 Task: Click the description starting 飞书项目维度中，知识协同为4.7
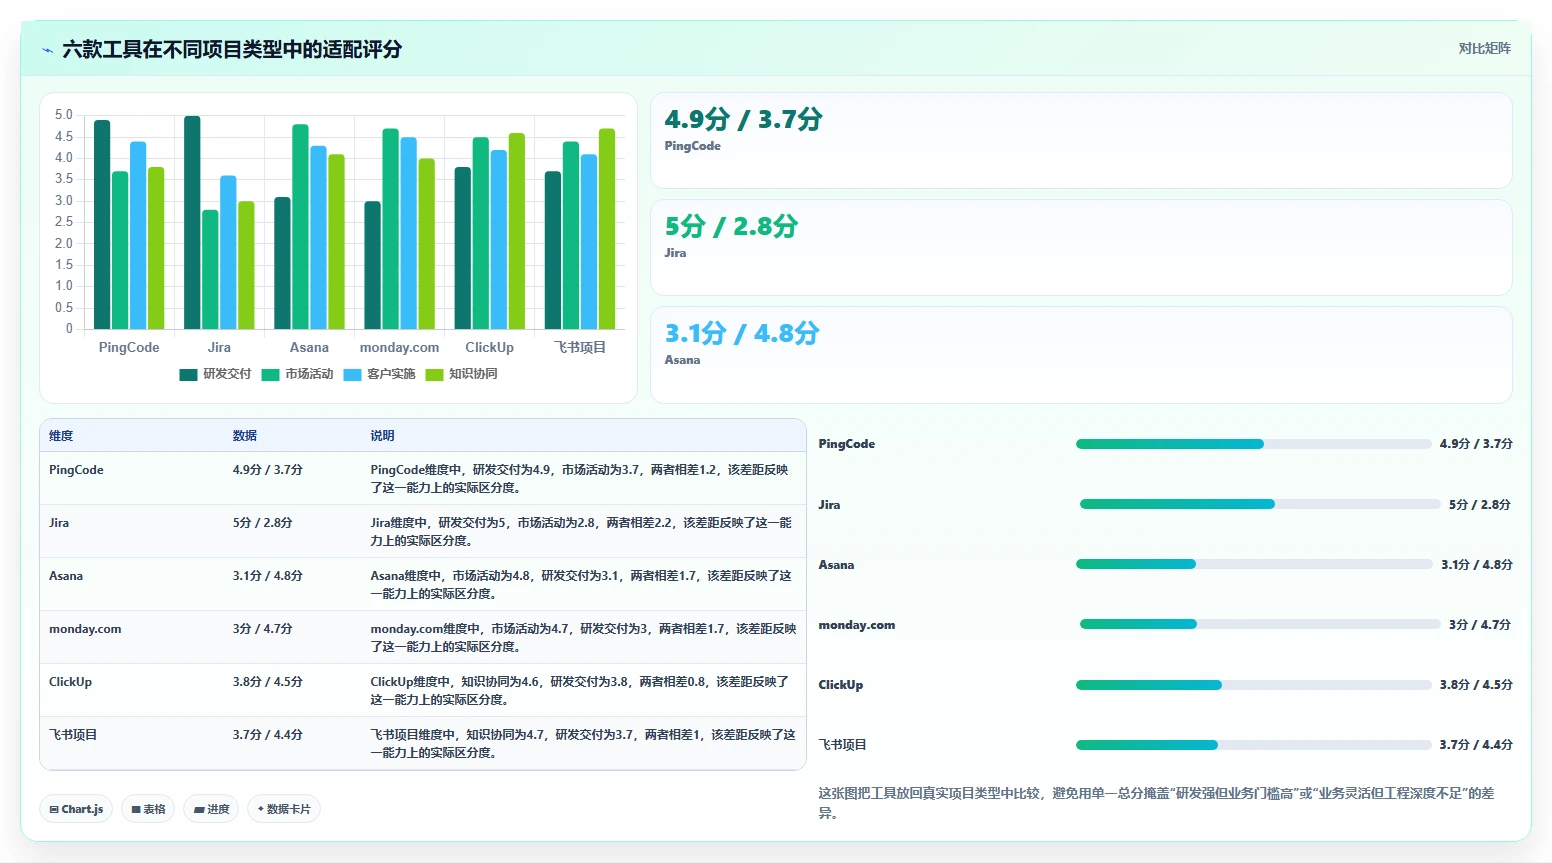(x=583, y=744)
